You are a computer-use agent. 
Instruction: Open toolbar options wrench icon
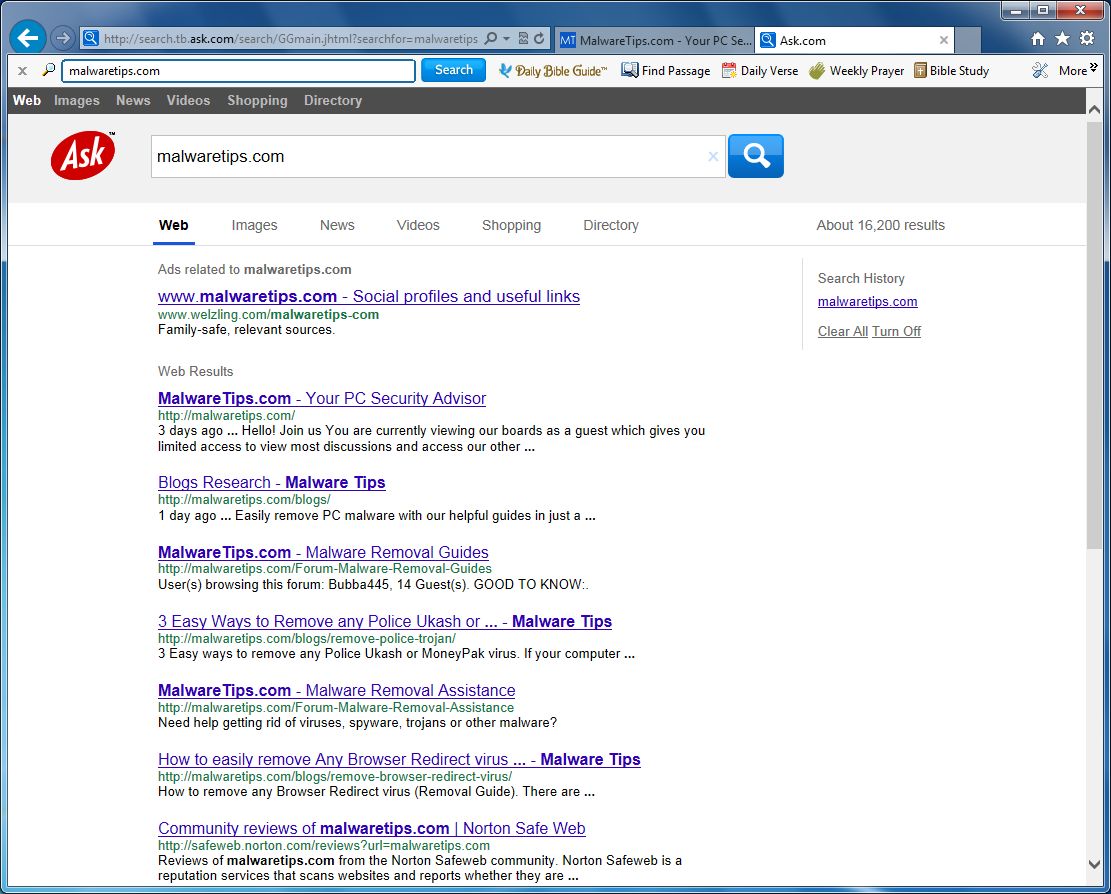[x=1040, y=71]
